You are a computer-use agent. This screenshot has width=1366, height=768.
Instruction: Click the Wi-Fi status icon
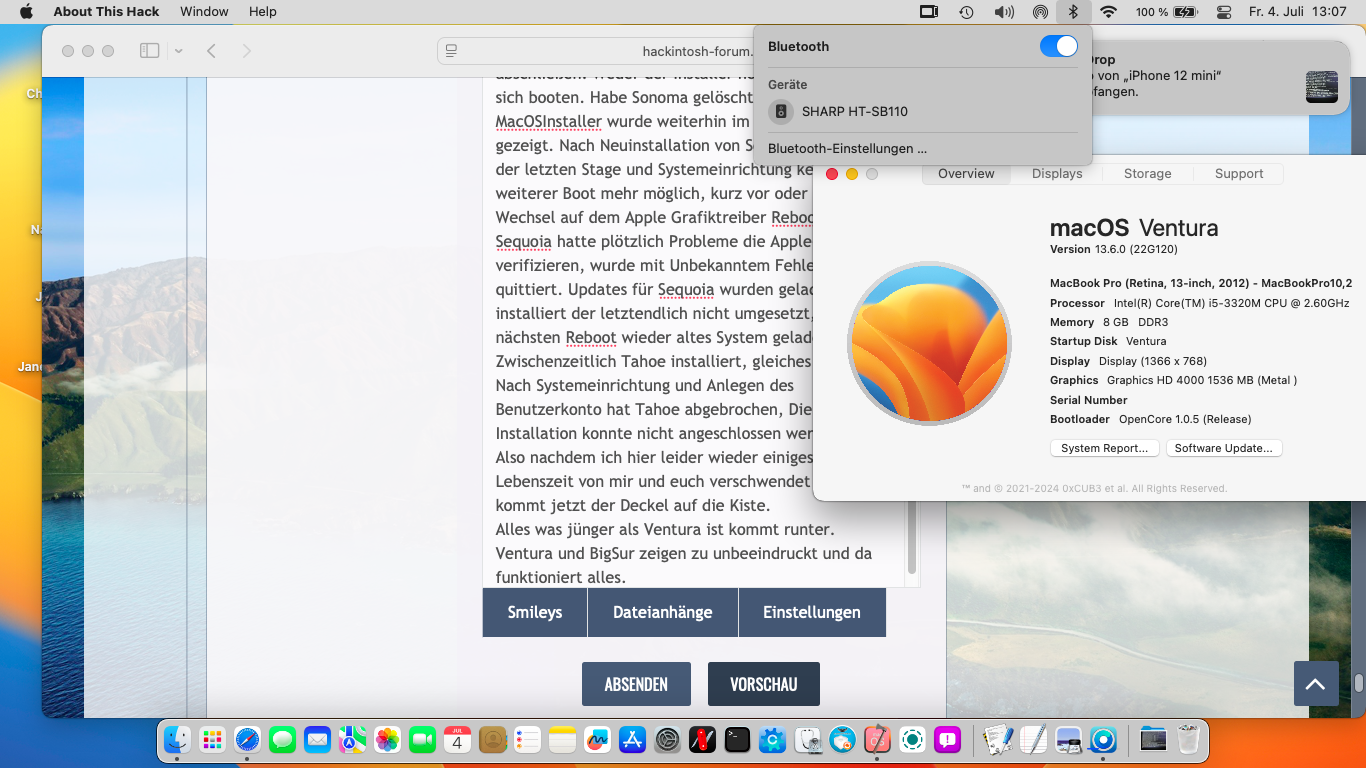(1107, 12)
